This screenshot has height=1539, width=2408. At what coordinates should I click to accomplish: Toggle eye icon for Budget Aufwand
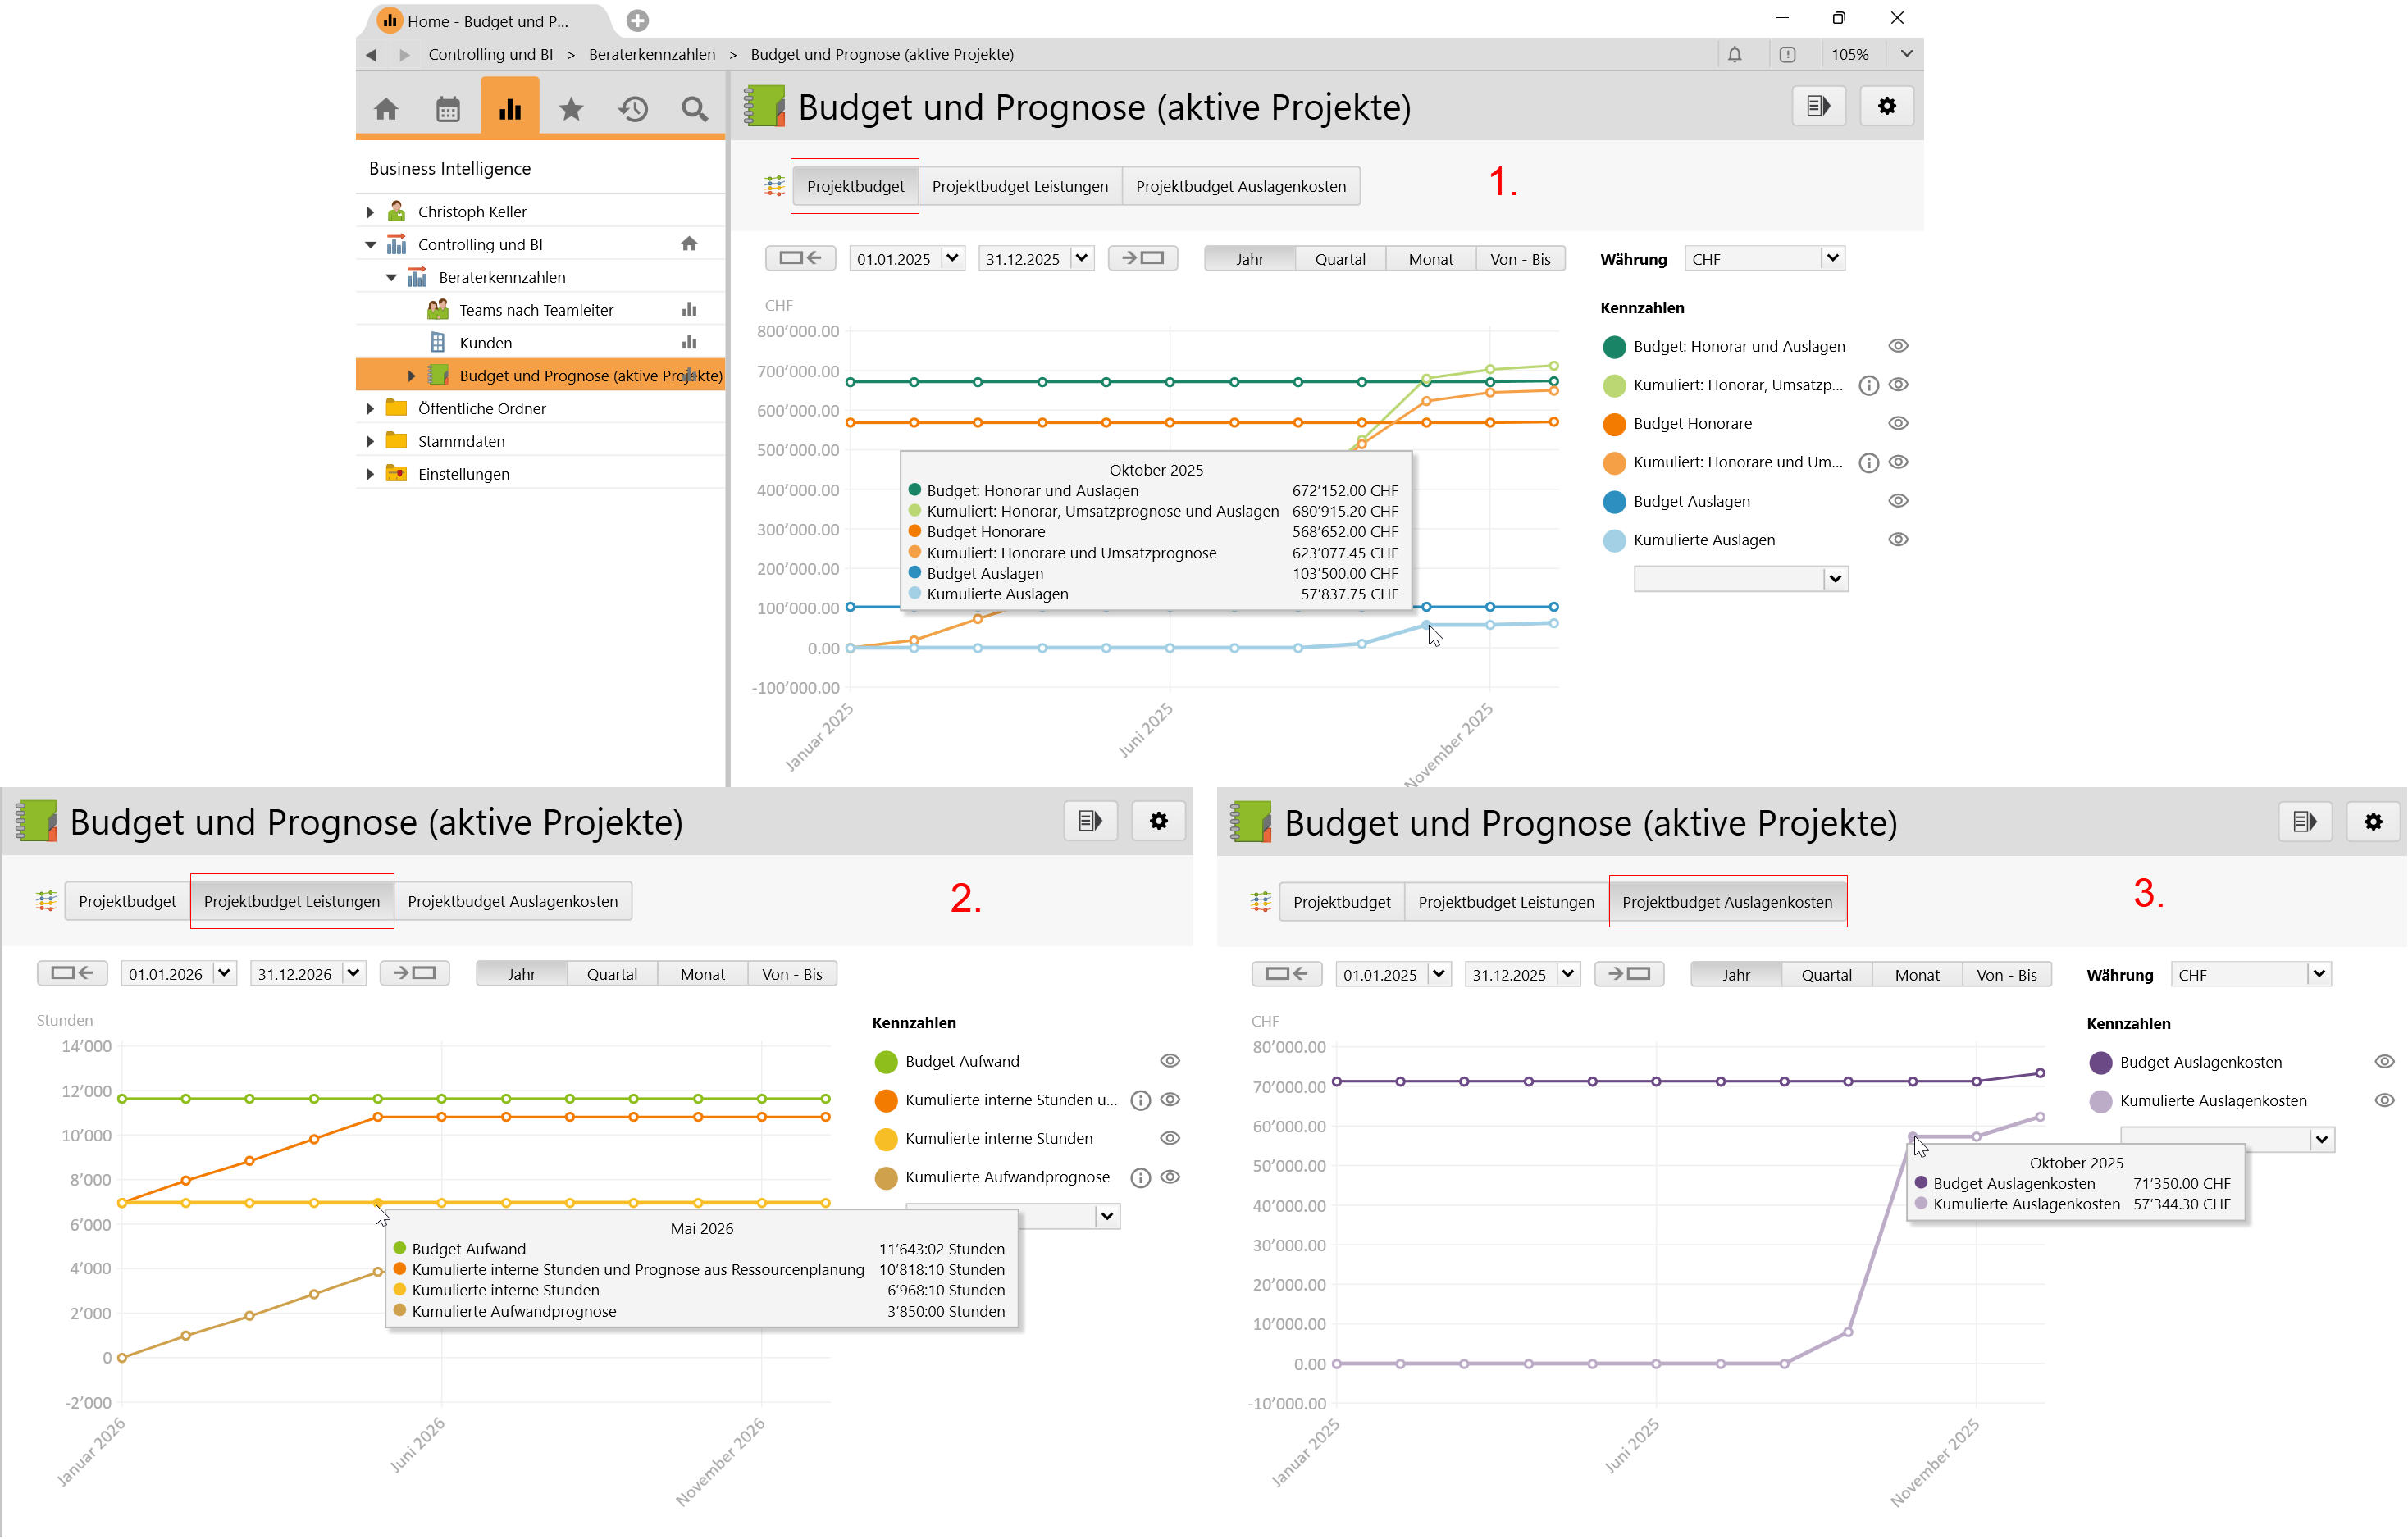coord(1170,1061)
